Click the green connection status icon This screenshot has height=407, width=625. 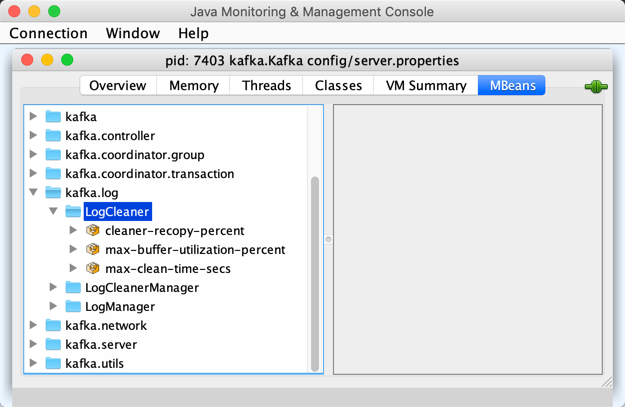[596, 86]
